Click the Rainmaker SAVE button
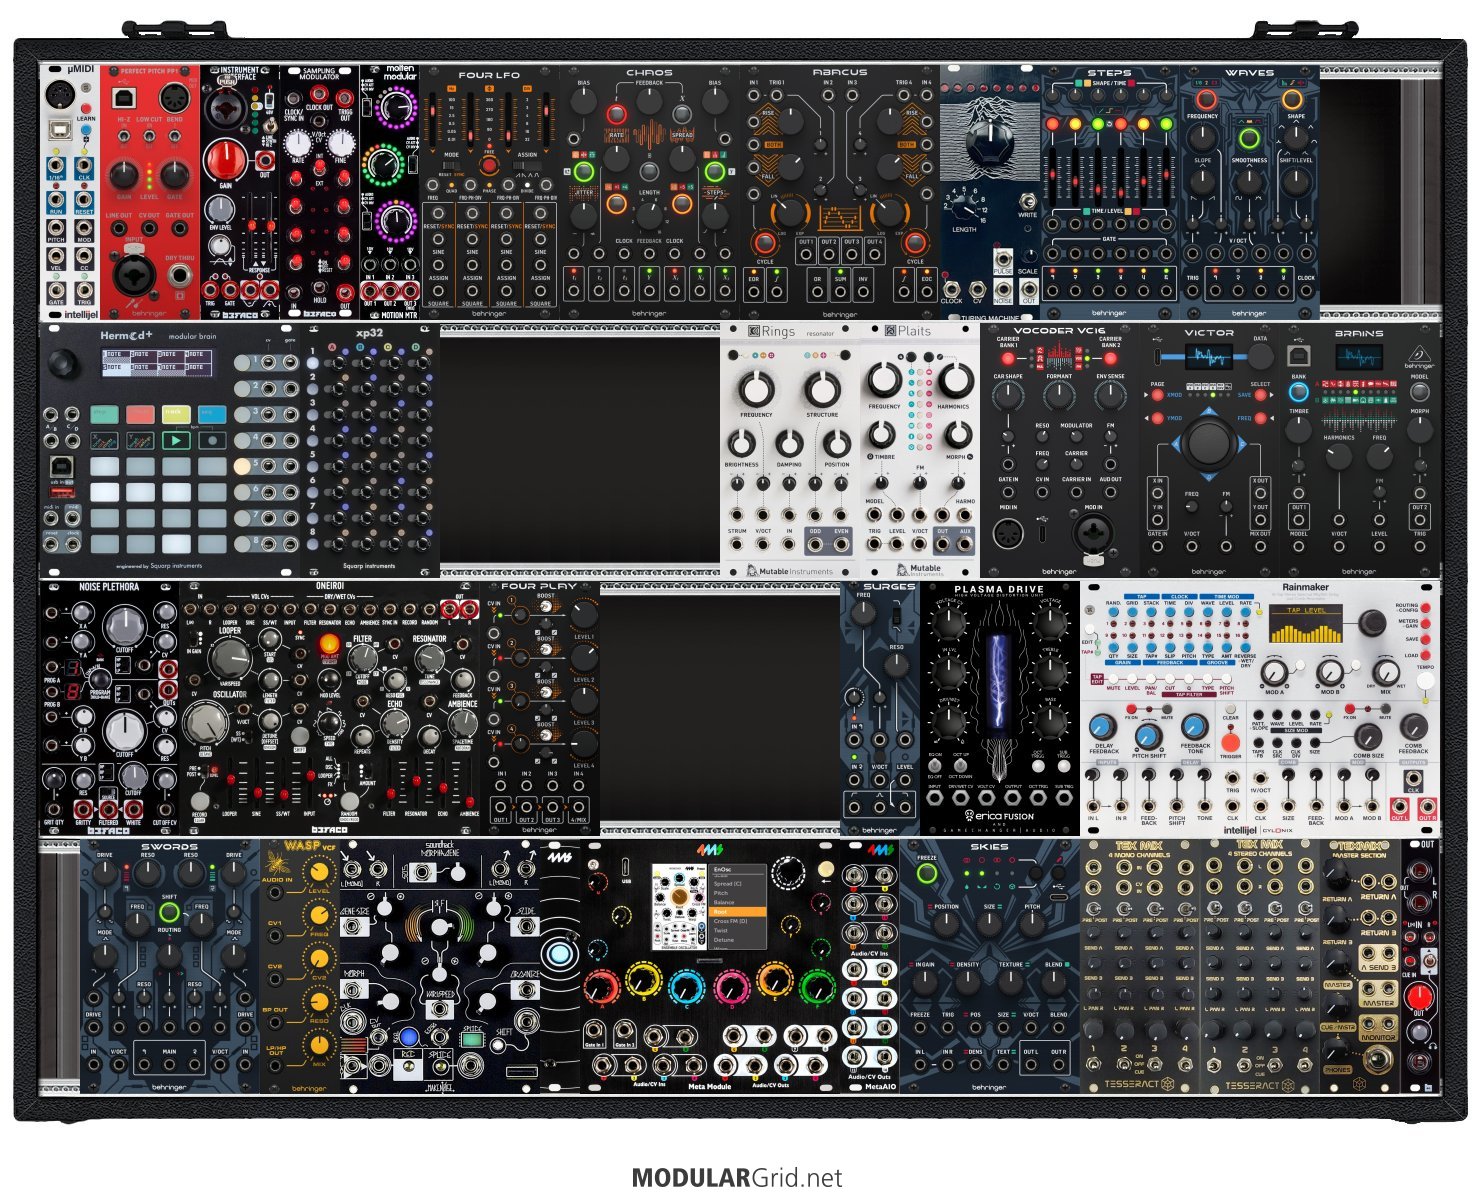1475x1199 pixels. pos(1425,639)
